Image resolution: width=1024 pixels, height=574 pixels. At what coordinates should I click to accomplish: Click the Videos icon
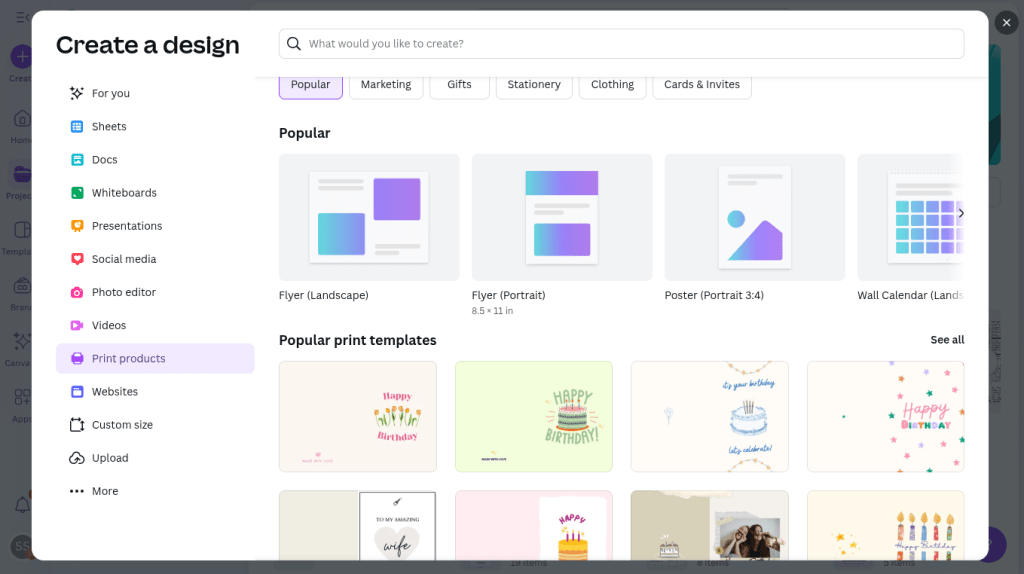76,325
